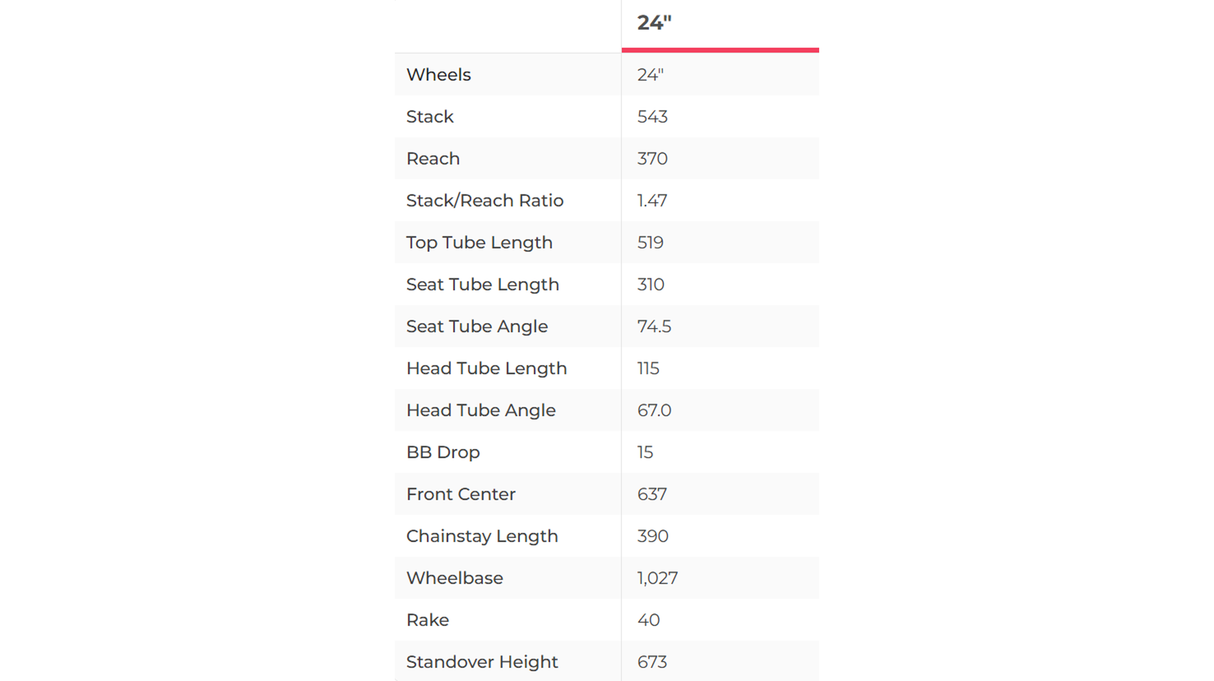Select the Top Tube Length label
This screenshot has width=1214, height=681.
click(x=479, y=243)
